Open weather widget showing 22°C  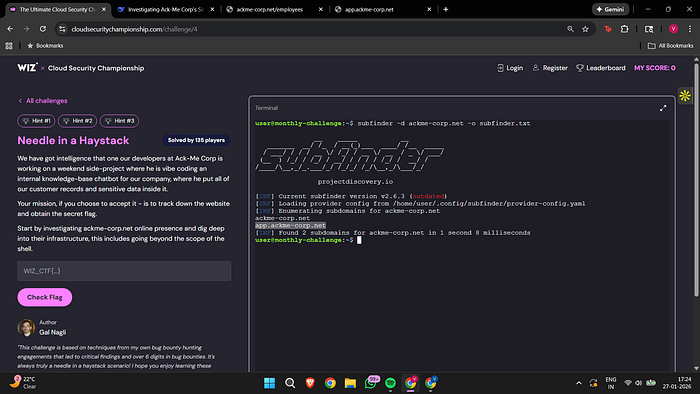(22, 382)
